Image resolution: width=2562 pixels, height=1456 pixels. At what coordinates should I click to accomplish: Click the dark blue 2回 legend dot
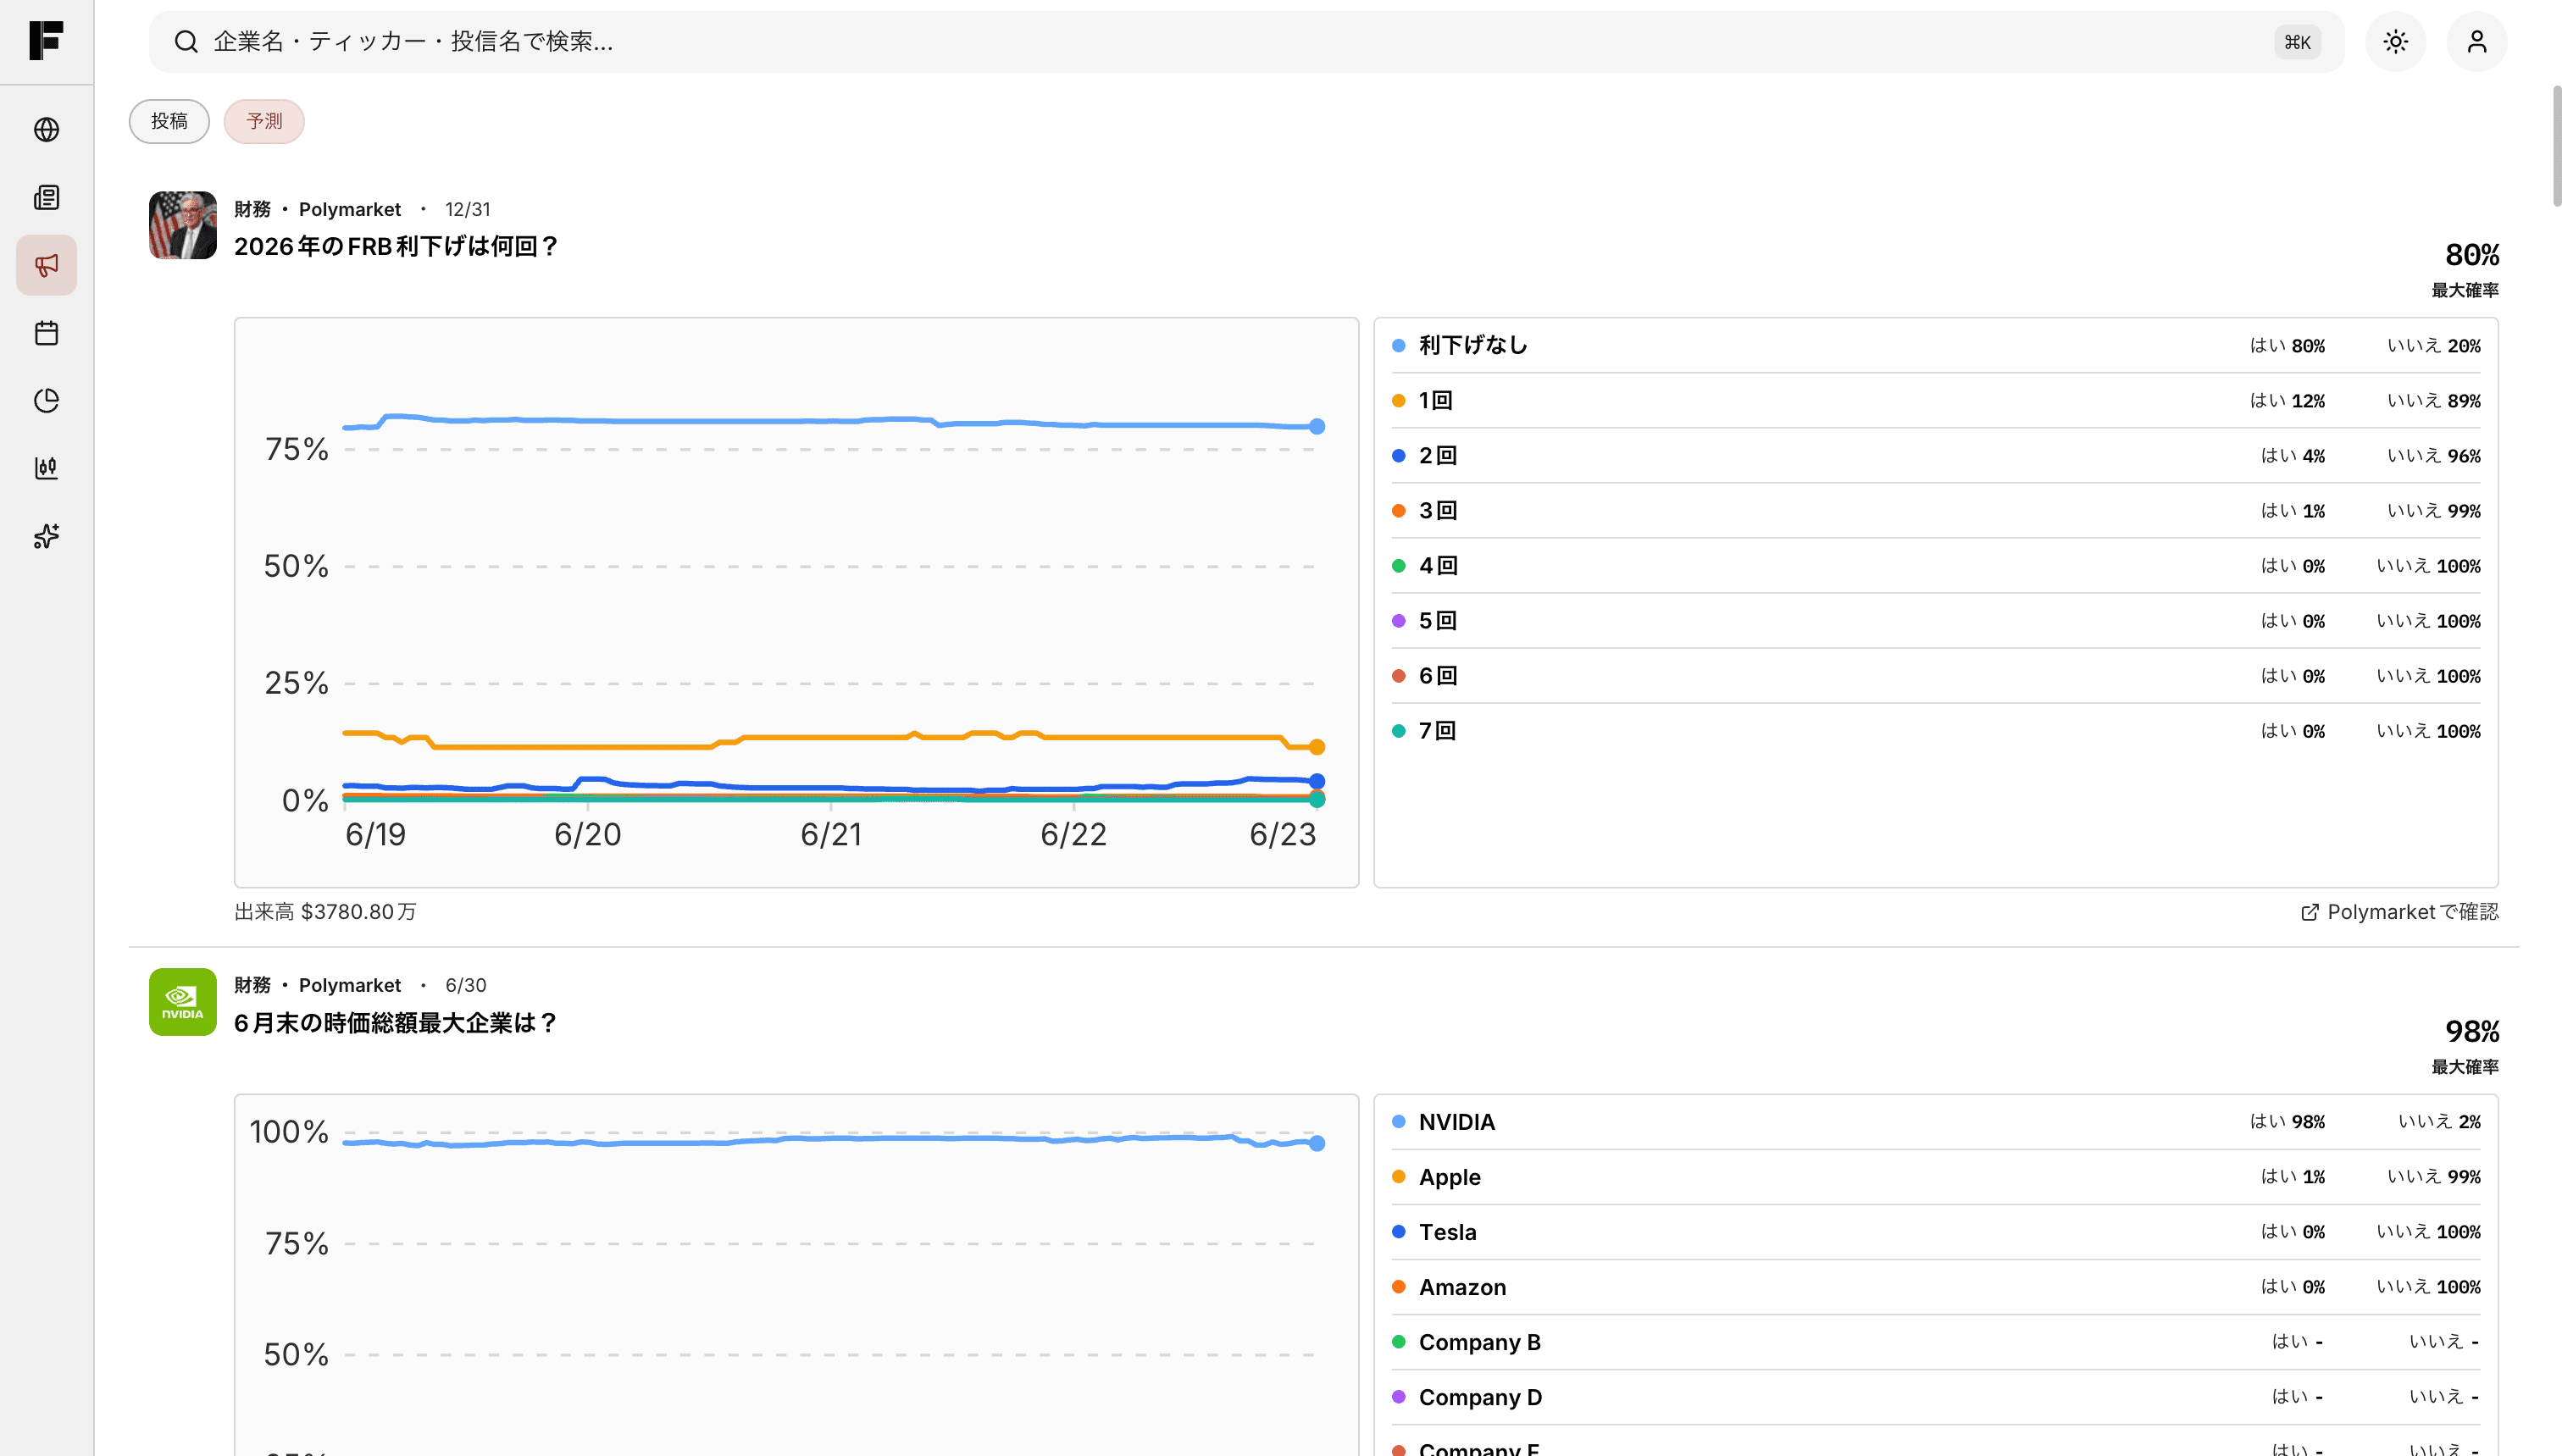tap(1398, 455)
